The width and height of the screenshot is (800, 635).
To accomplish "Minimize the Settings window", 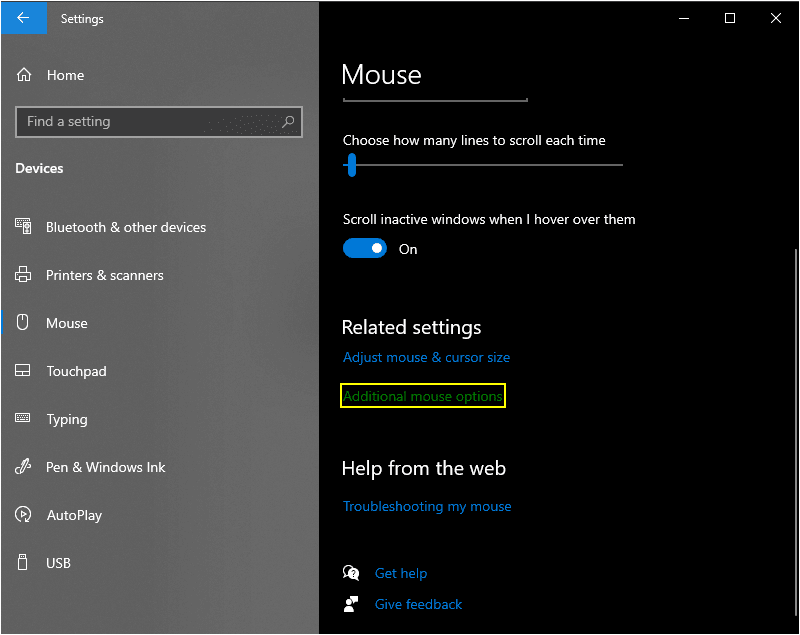I will coord(684,18).
